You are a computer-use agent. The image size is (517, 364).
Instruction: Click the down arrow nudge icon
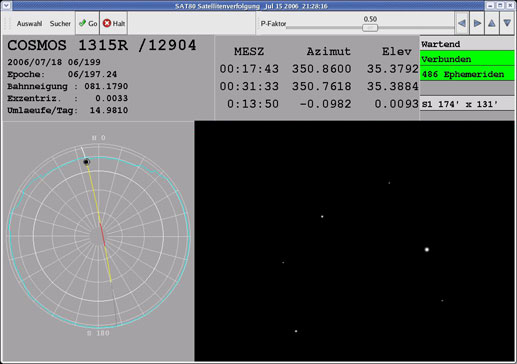(x=507, y=23)
